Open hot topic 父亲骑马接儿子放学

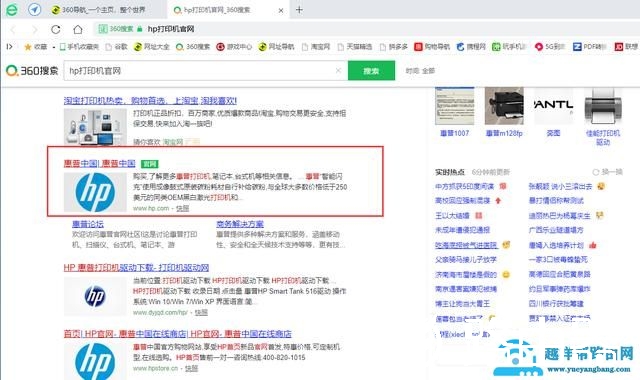(x=466, y=260)
